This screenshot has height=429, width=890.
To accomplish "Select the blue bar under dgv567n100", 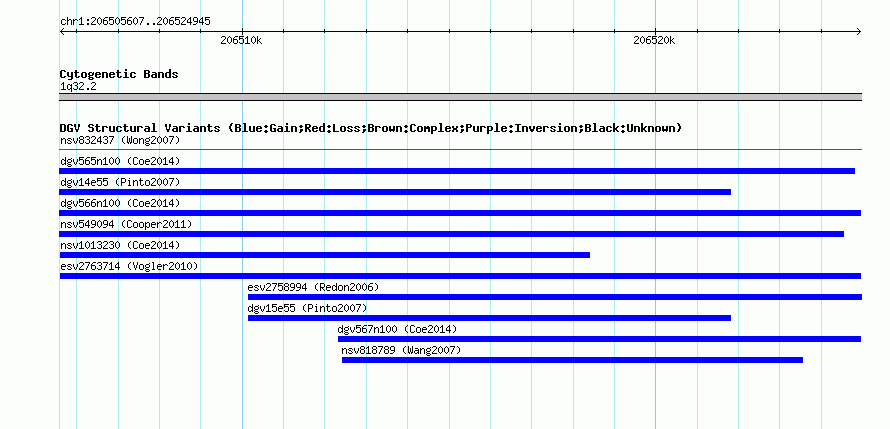I will click(599, 339).
